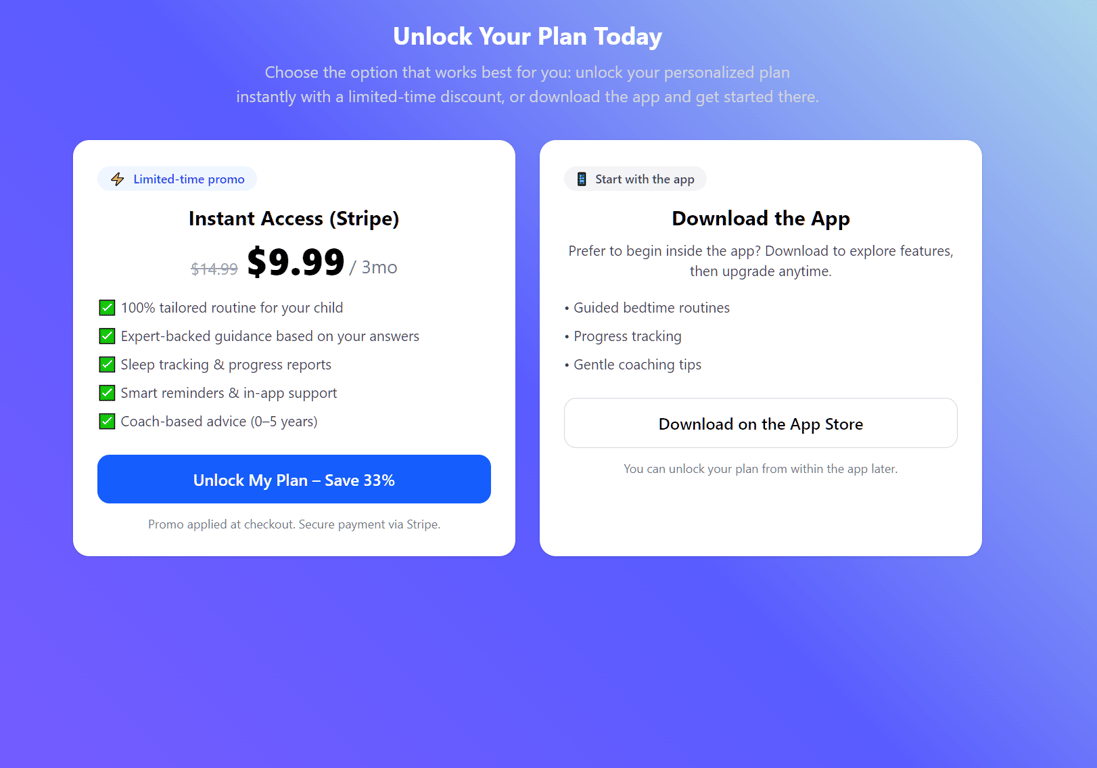Click the $9.99 price text
Viewport: 1097px width, 768px height.
pos(296,262)
